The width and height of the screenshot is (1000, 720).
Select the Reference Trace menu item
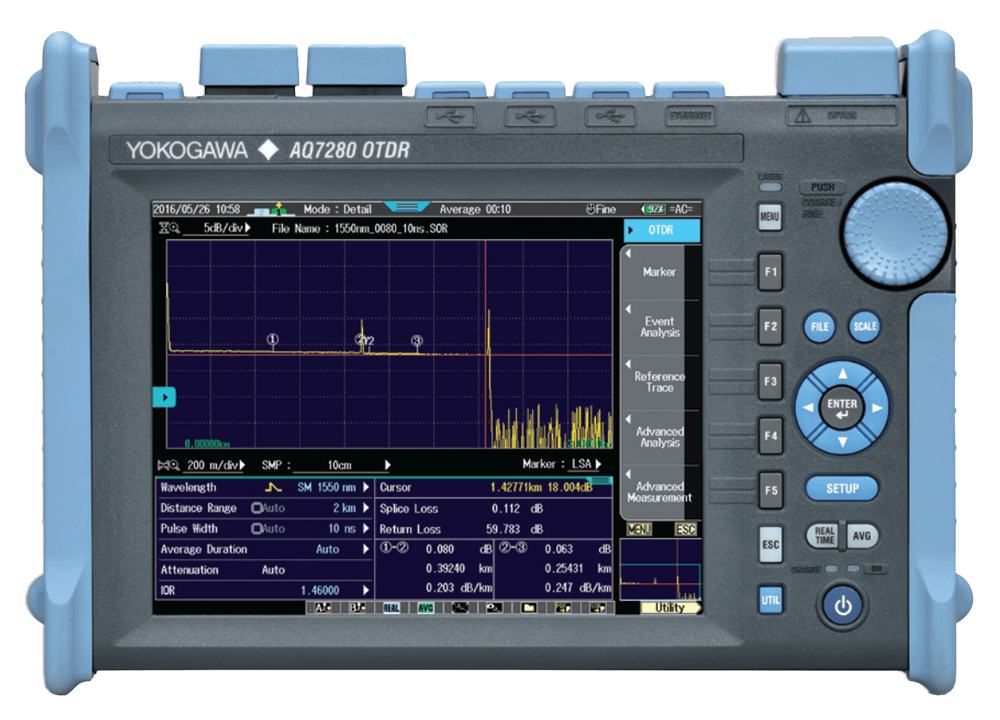click(x=659, y=382)
